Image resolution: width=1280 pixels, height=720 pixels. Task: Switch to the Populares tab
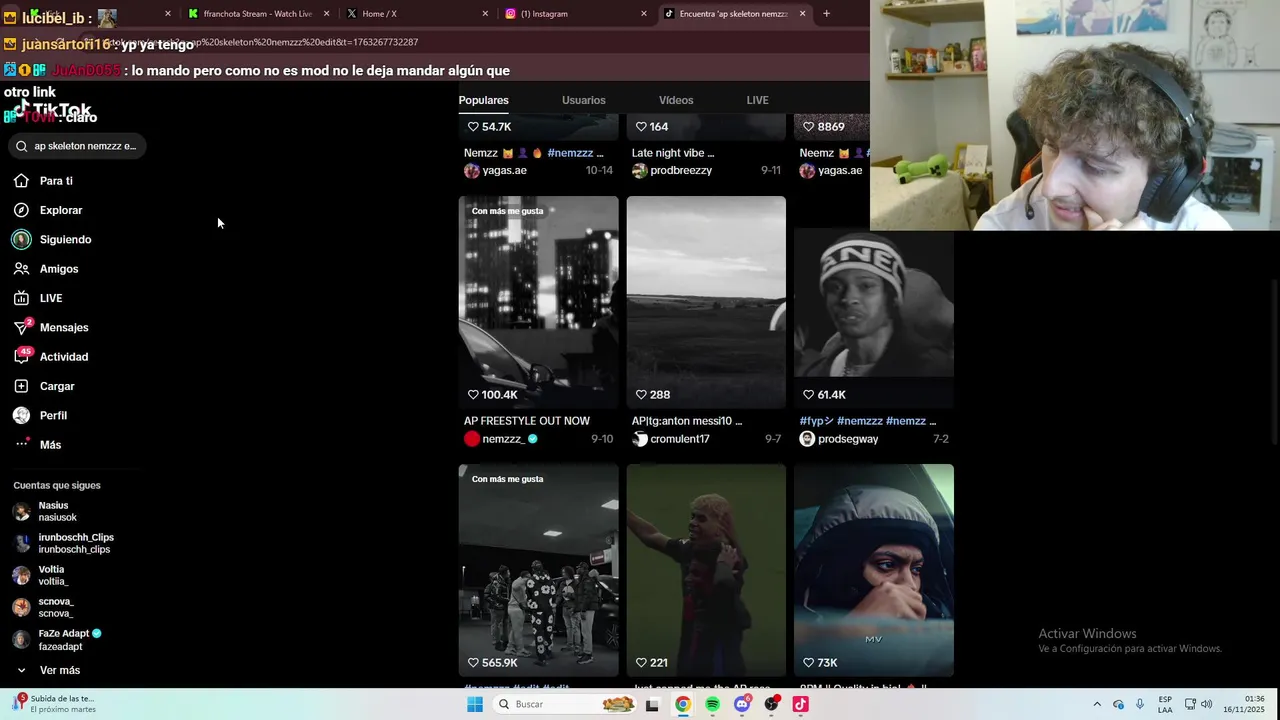click(x=484, y=100)
